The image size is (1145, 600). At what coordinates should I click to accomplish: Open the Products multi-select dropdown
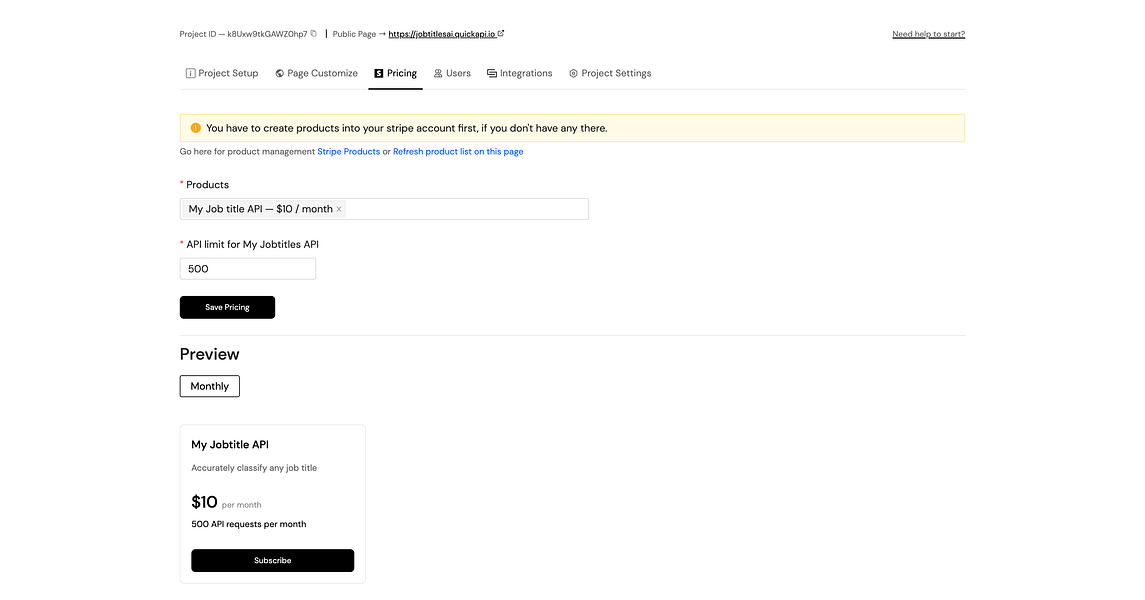click(x=465, y=209)
